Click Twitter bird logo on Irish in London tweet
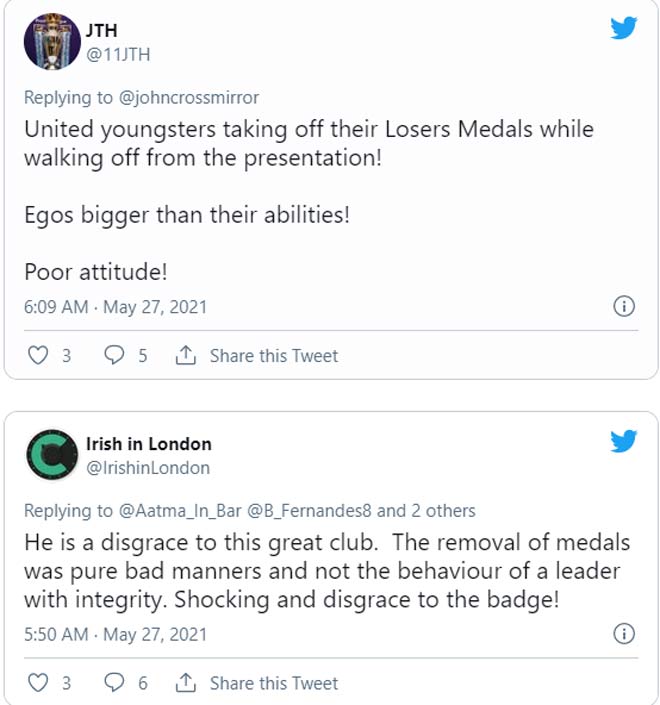This screenshot has width=660, height=705. click(x=623, y=441)
